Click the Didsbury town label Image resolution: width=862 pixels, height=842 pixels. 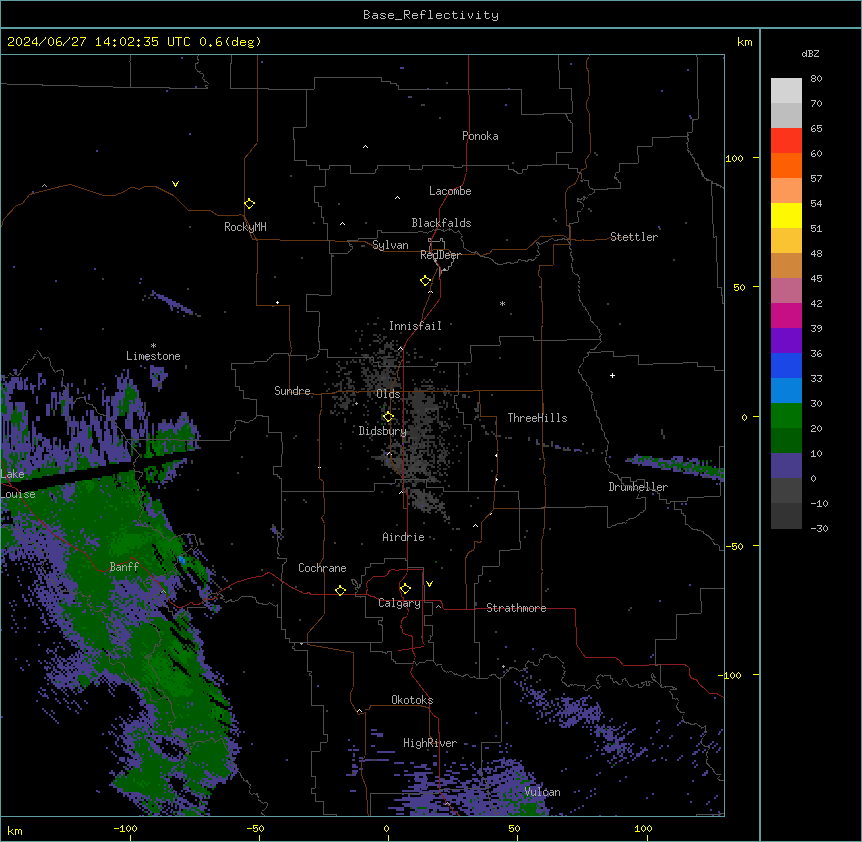coord(382,431)
